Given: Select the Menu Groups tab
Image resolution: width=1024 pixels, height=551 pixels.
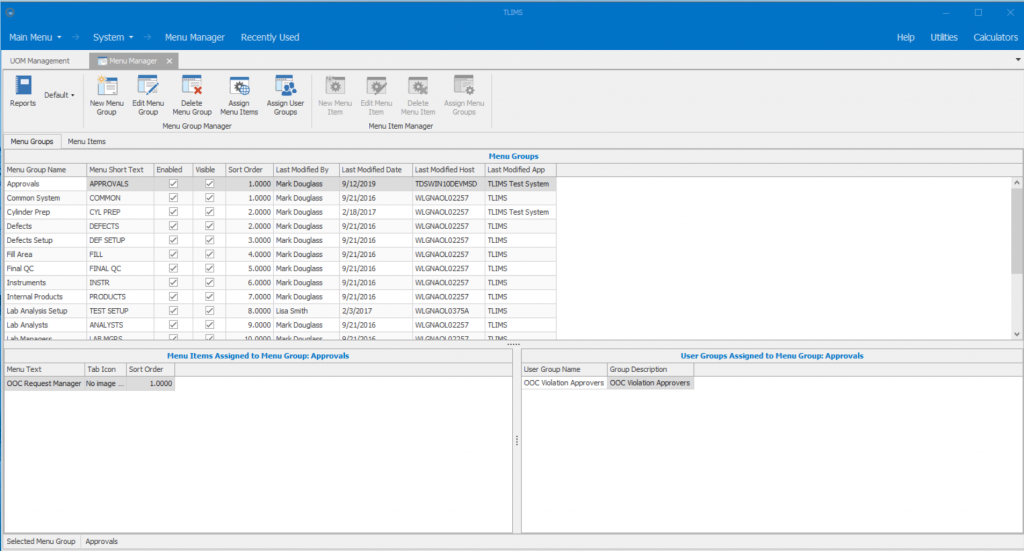Looking at the screenshot, I should point(32,142).
